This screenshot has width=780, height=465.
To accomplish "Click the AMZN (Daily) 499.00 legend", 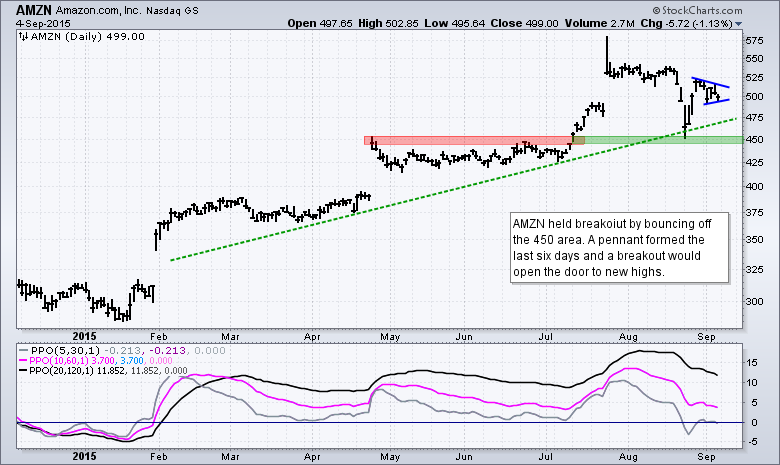I will (88, 36).
